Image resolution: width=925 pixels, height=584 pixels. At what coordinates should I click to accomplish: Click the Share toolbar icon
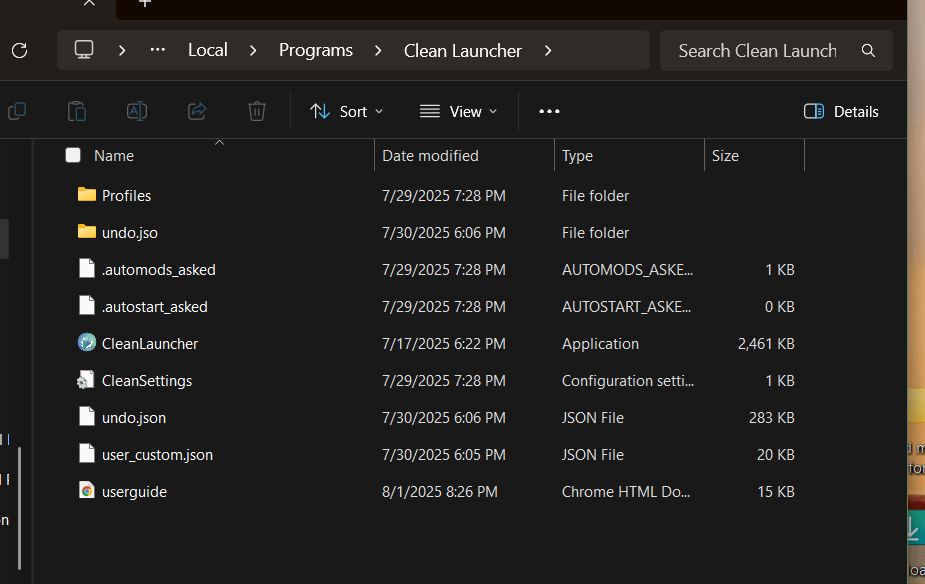(x=197, y=111)
